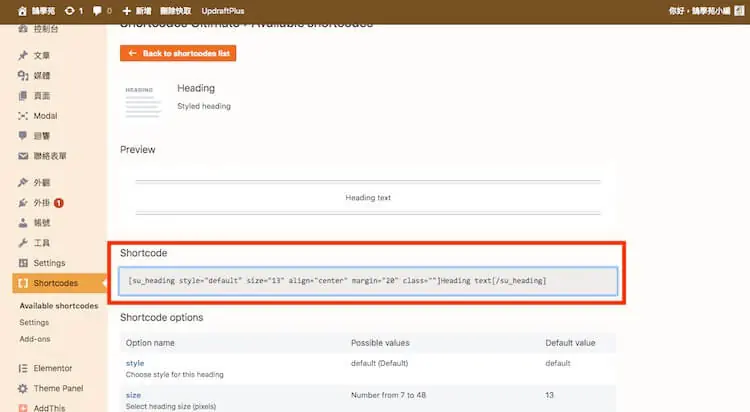Click the 'Shortcode options' section label
The image size is (750, 412).
162,318
